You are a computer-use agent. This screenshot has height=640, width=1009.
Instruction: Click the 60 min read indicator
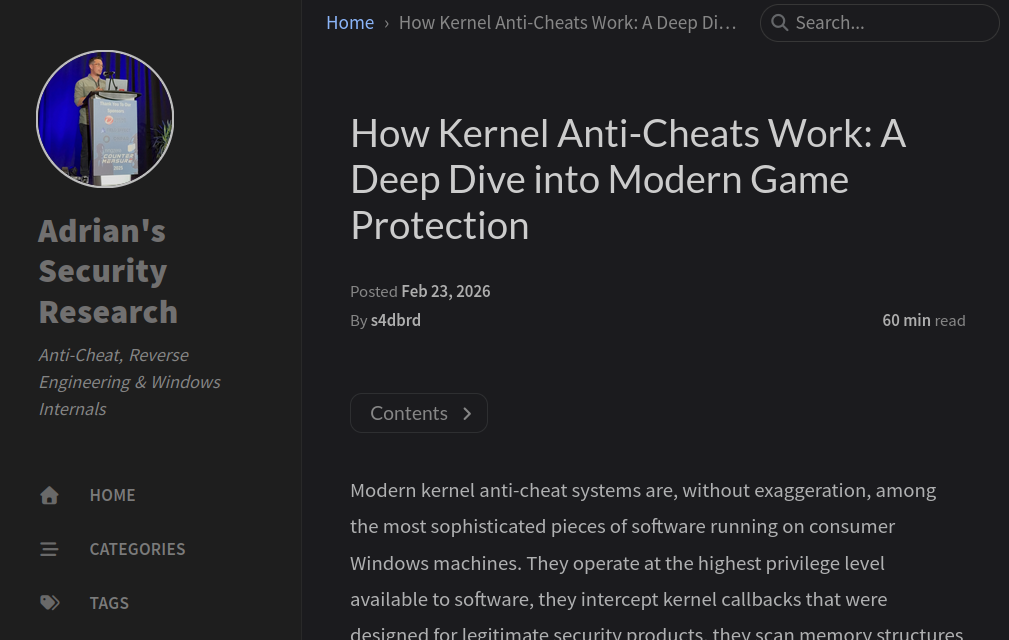(x=923, y=320)
